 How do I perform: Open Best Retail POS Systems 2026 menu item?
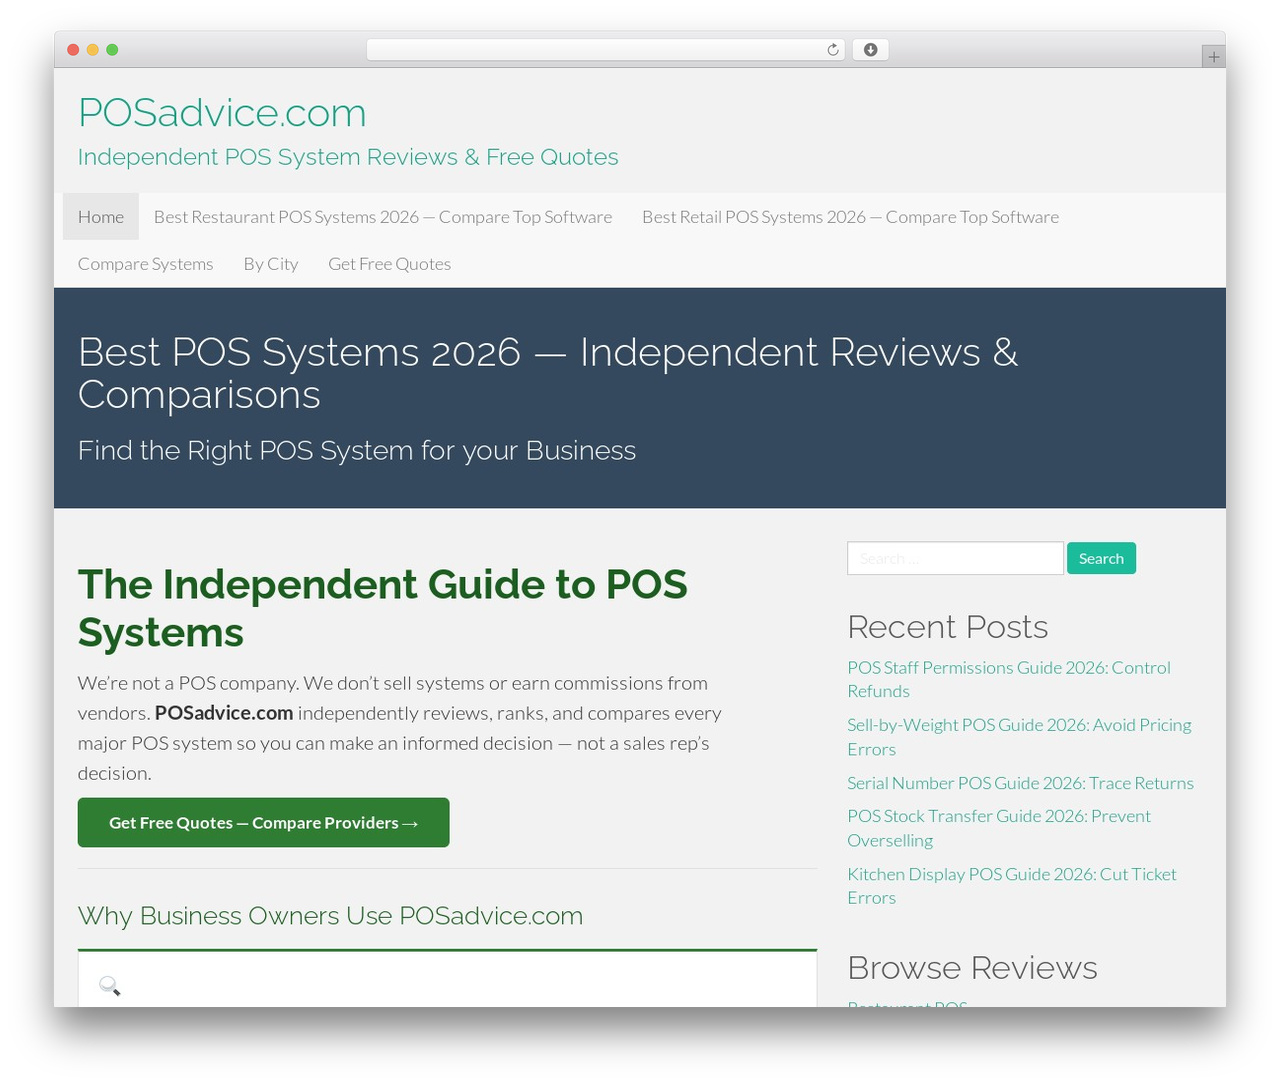click(x=850, y=217)
